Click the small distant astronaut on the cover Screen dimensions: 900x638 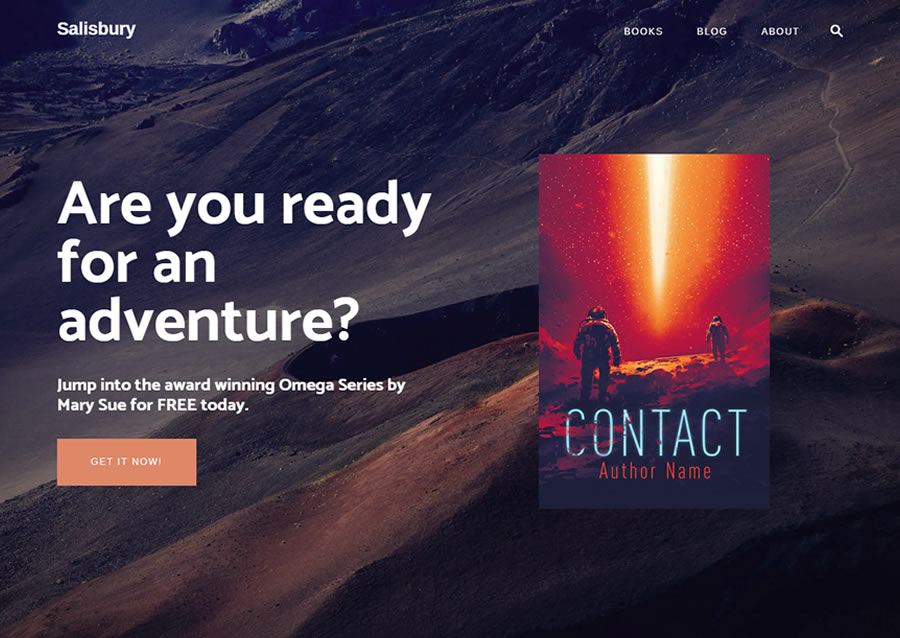coord(717,337)
